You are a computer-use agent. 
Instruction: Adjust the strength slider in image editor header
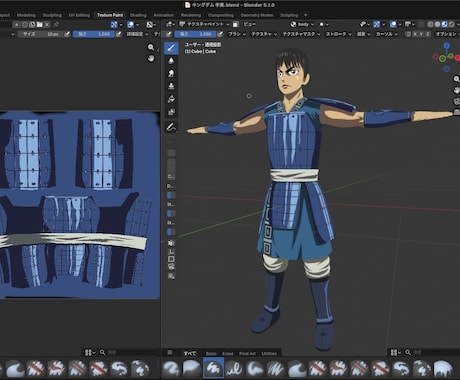pyautogui.click(x=94, y=34)
